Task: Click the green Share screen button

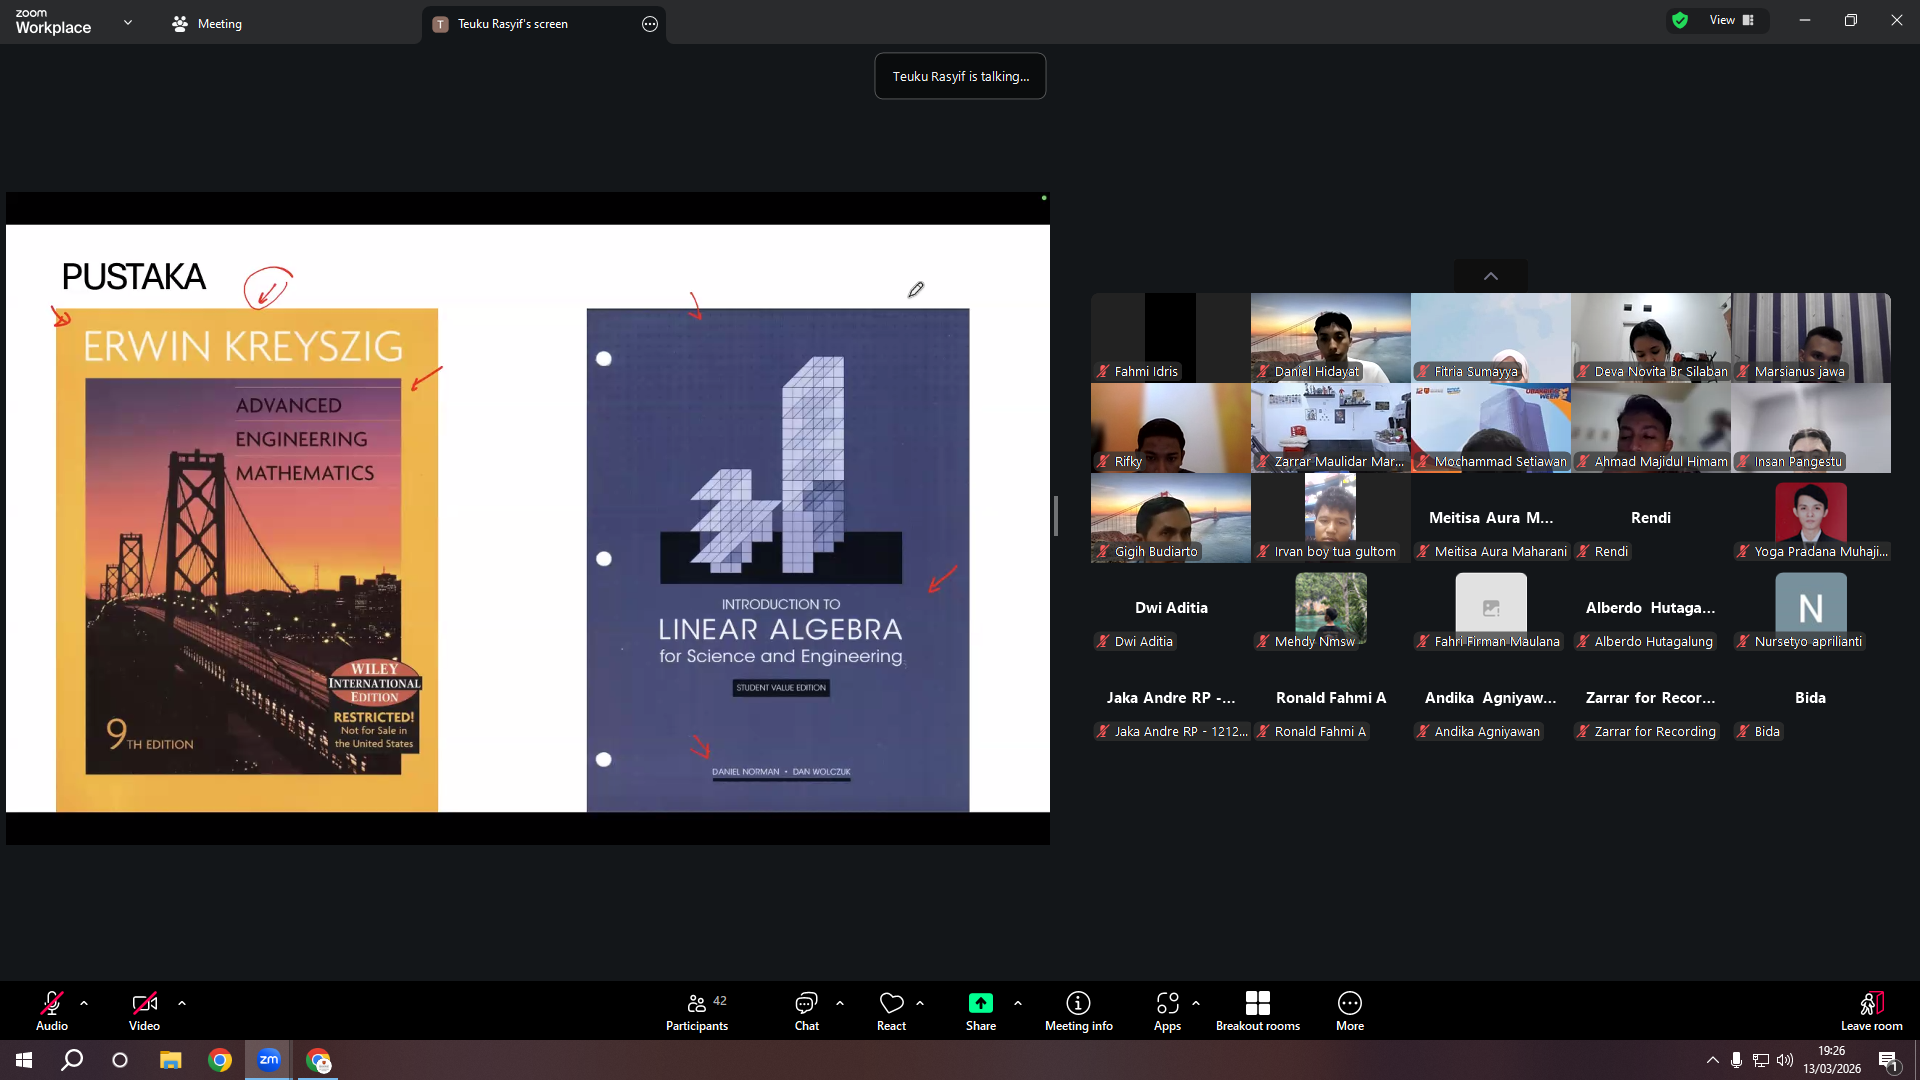Action: 981,1011
